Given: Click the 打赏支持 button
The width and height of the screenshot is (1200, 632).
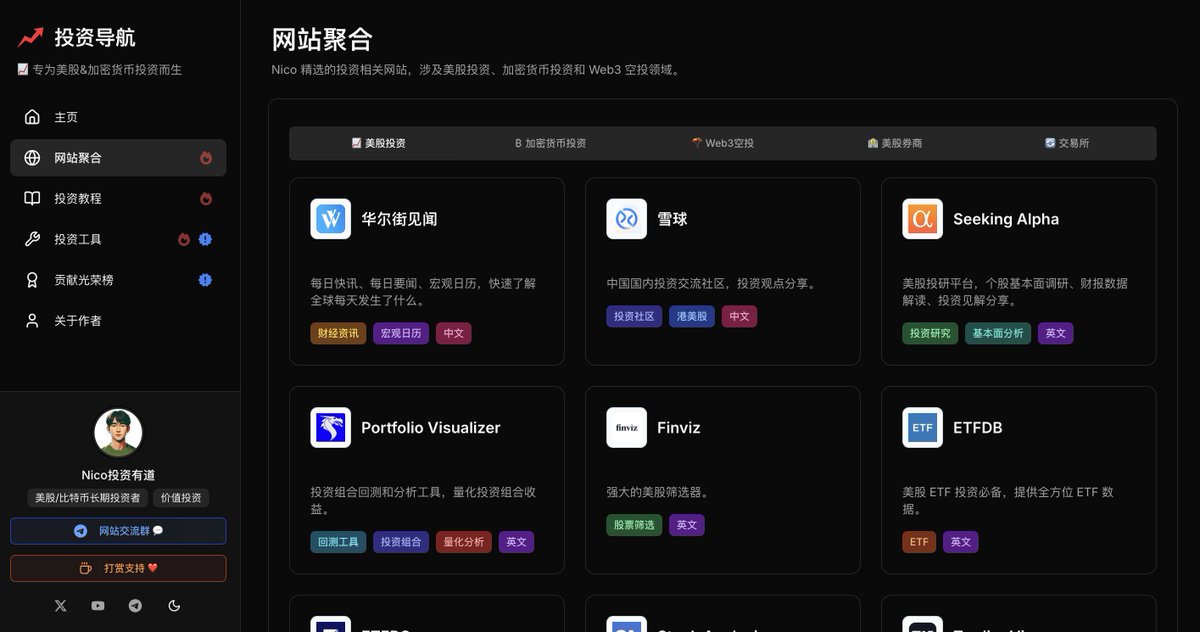Looking at the screenshot, I should (118, 567).
